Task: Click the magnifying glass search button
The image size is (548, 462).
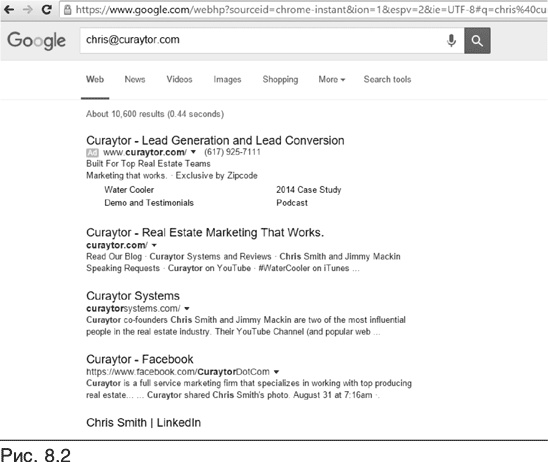Action: (477, 41)
